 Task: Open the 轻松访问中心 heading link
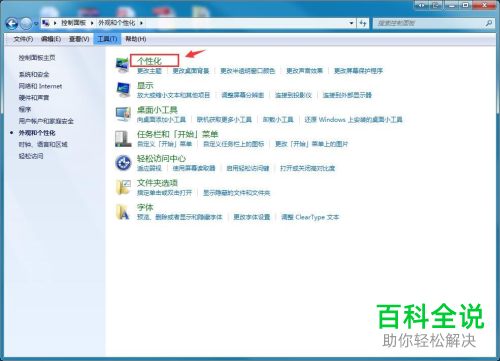click(162, 159)
